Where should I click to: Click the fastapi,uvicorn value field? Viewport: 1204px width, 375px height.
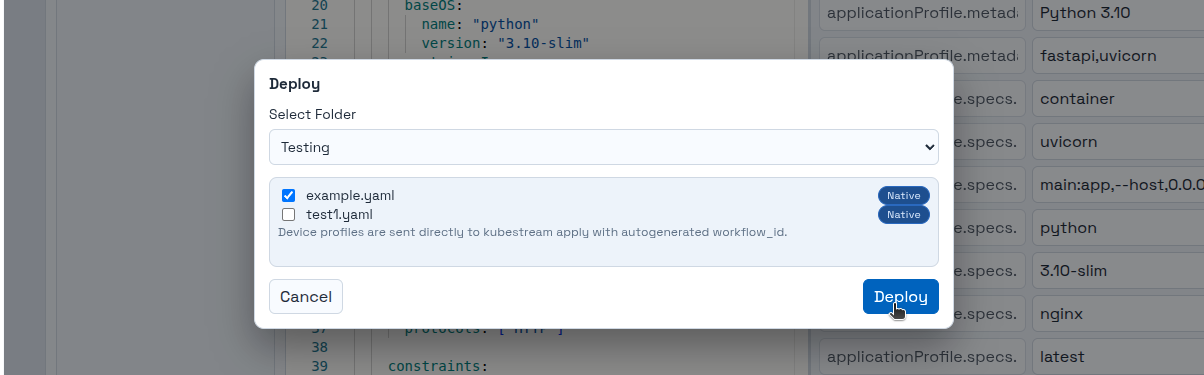click(1118, 56)
